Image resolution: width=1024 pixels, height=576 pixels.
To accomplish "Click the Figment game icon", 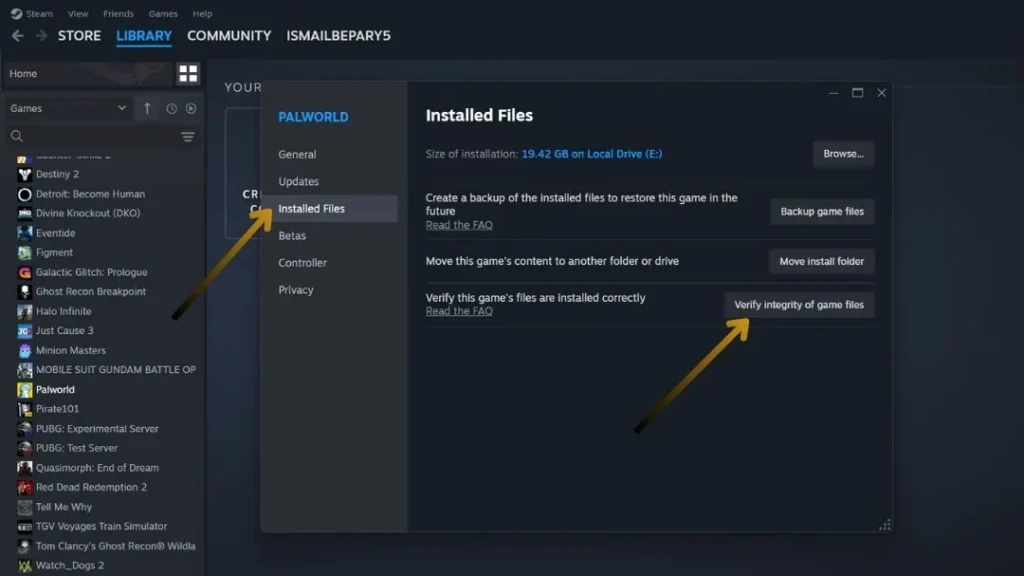I will [x=25, y=252].
